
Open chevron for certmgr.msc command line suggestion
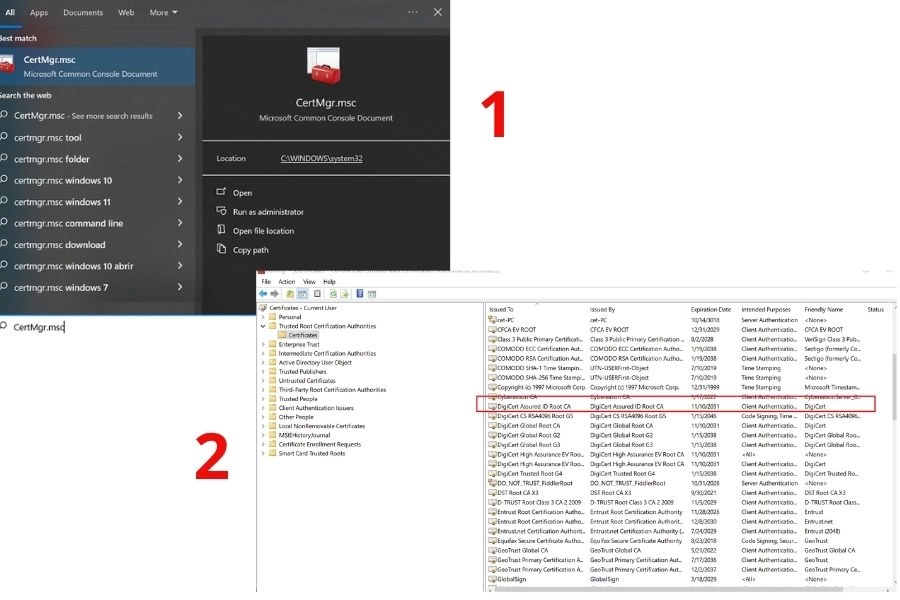(180, 223)
